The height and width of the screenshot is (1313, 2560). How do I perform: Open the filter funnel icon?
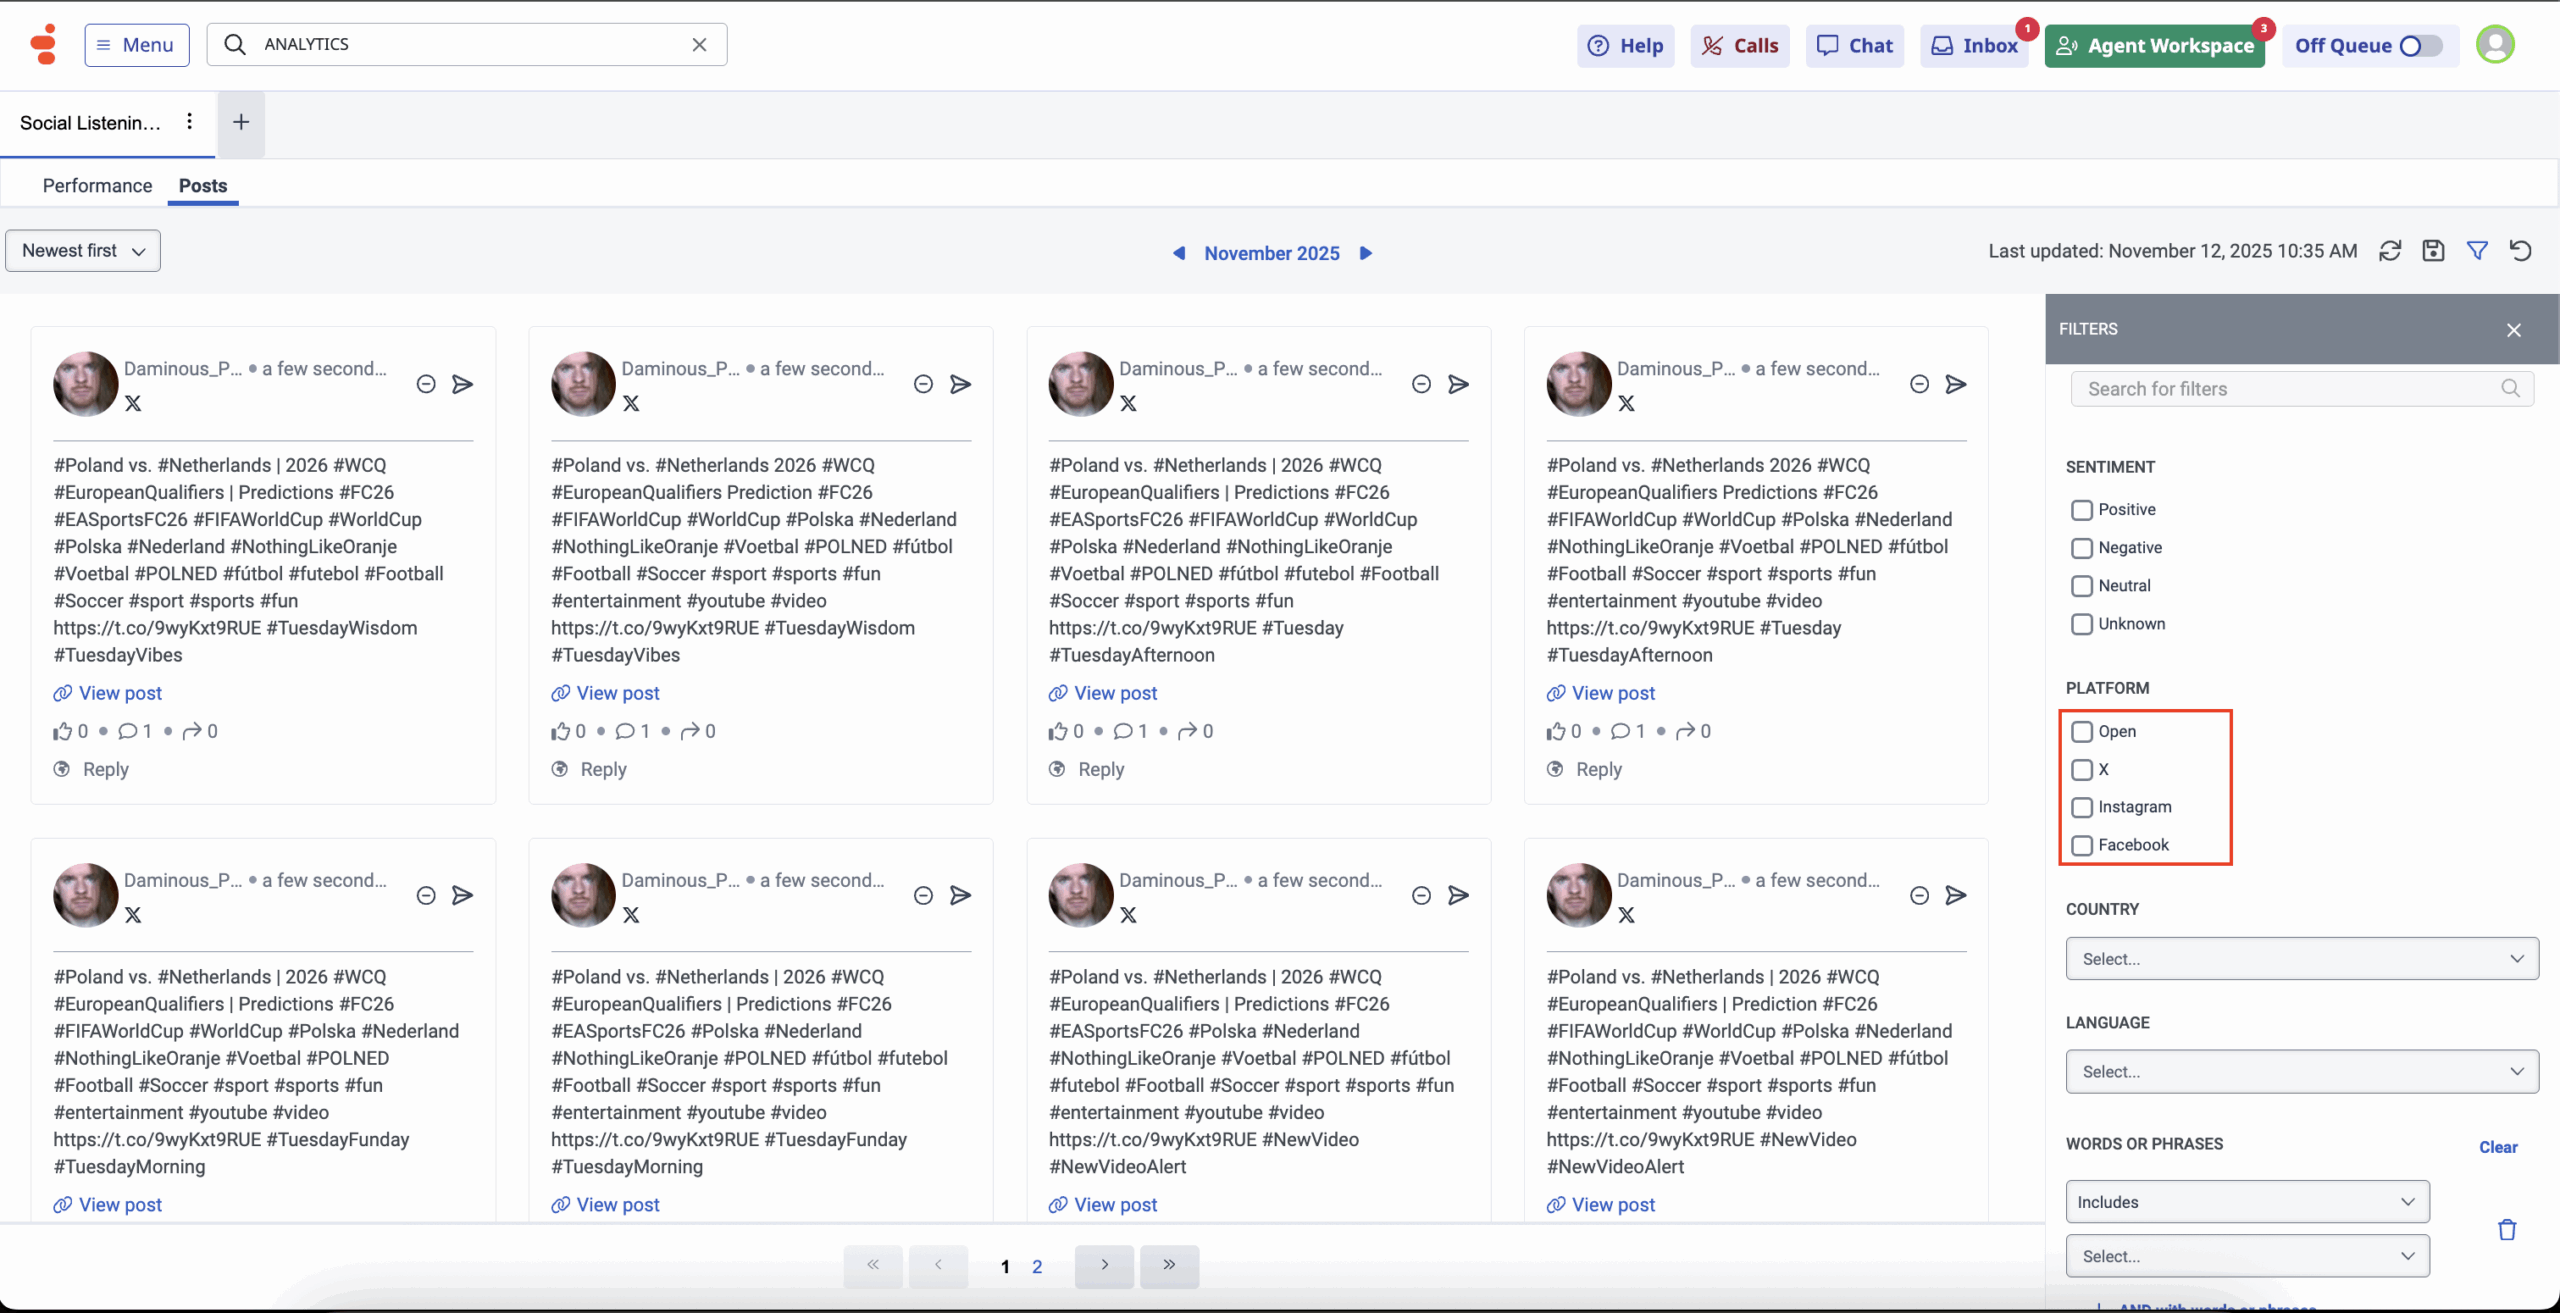click(x=2477, y=251)
